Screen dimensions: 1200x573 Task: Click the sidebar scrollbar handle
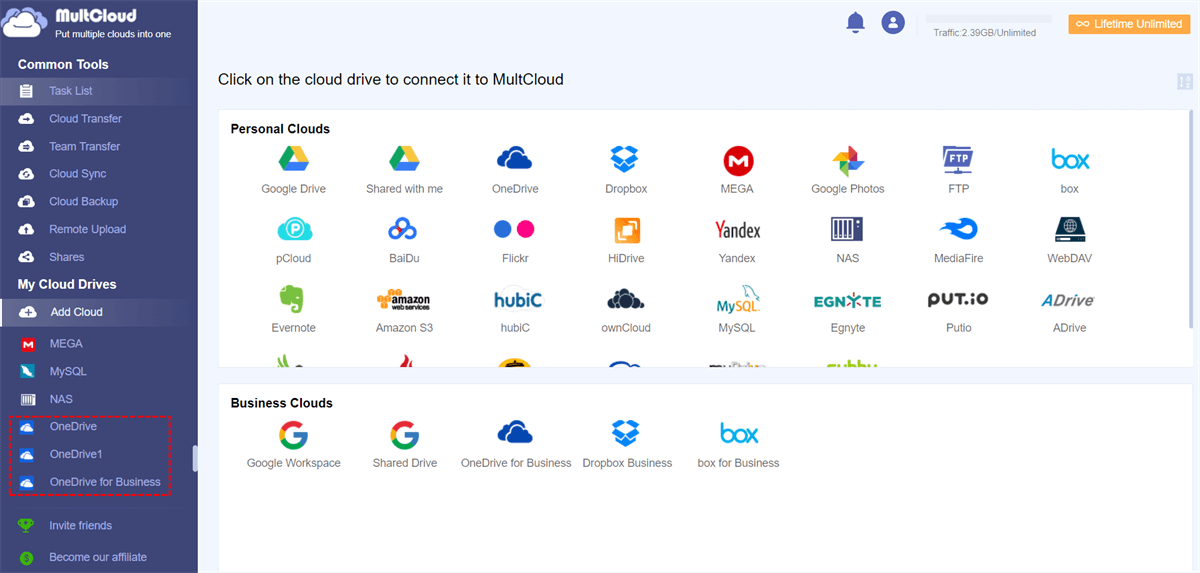(195, 457)
